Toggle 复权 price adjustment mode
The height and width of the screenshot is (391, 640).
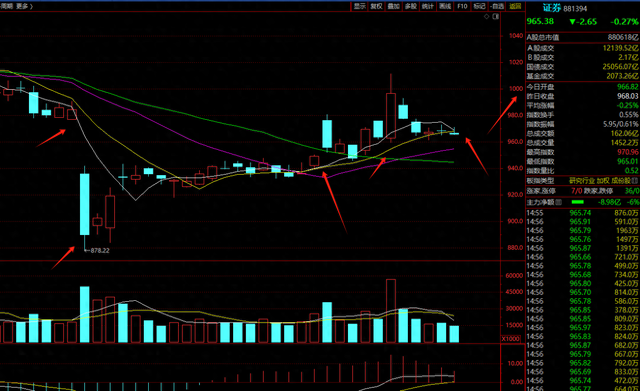pos(376,6)
